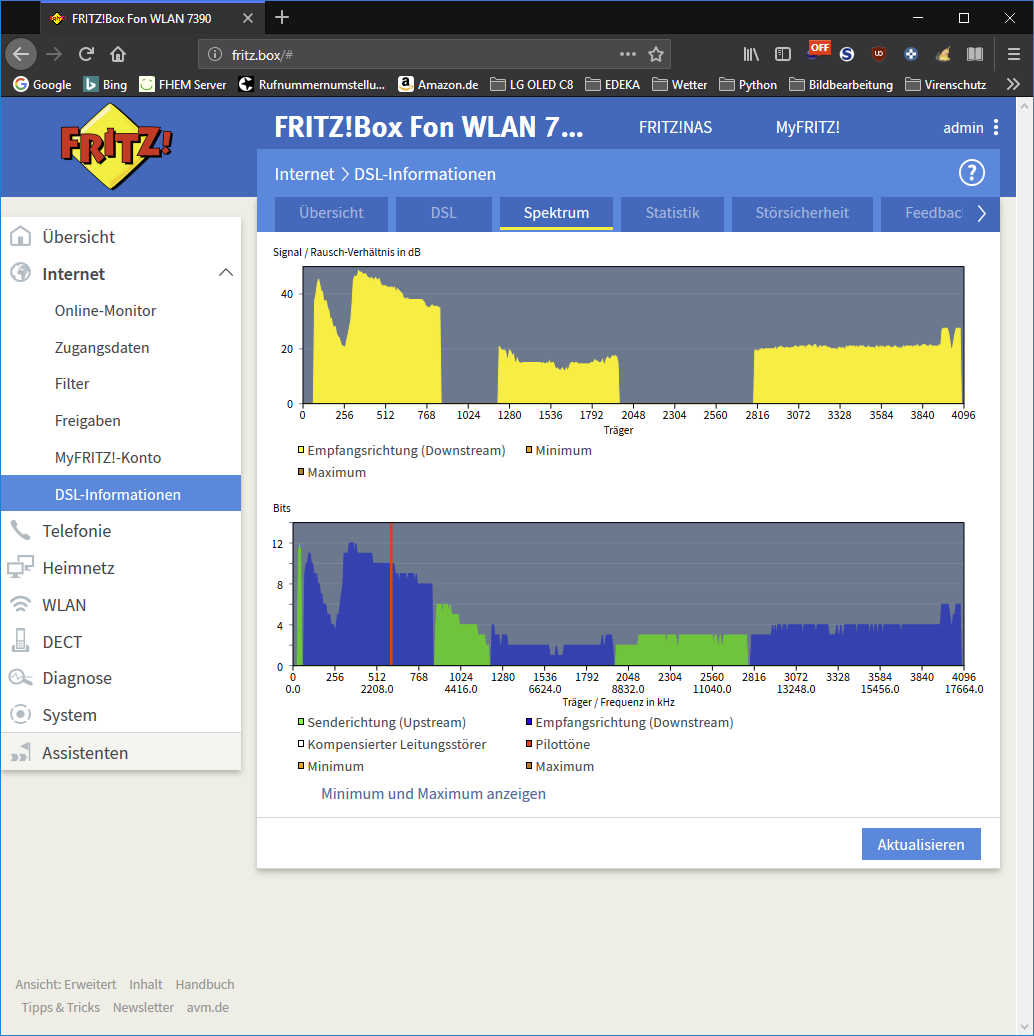Click yellow Empfangsrichtung legend swatch
This screenshot has width=1034, height=1036.
301,451
